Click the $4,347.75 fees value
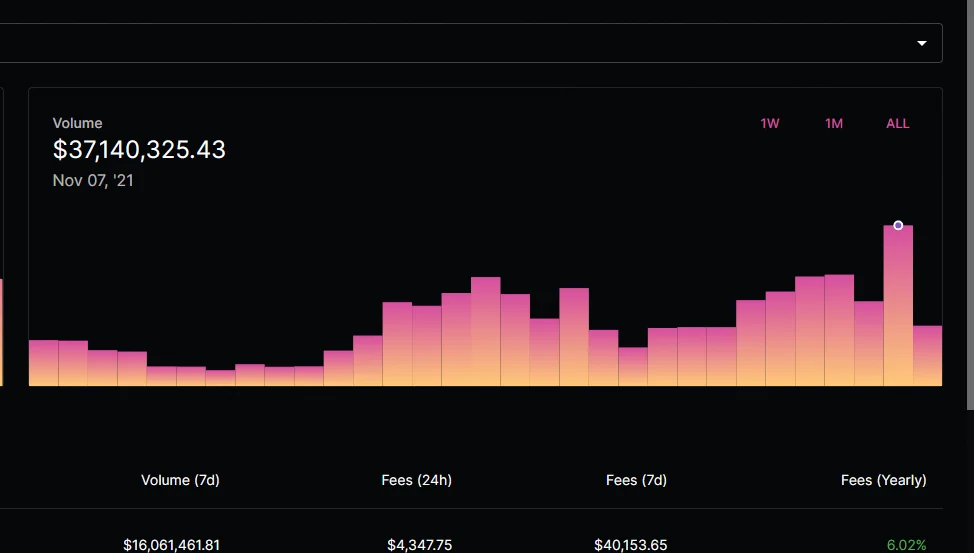This screenshot has width=974, height=553. coord(419,545)
